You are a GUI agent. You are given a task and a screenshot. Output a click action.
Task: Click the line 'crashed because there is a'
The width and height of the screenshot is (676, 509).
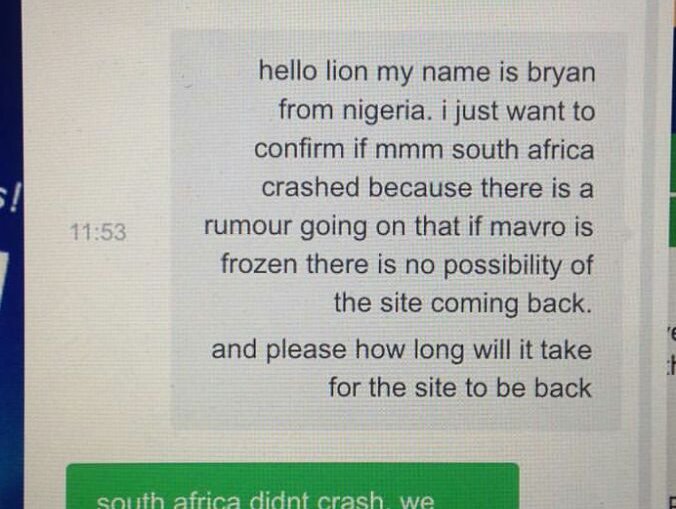(428, 188)
